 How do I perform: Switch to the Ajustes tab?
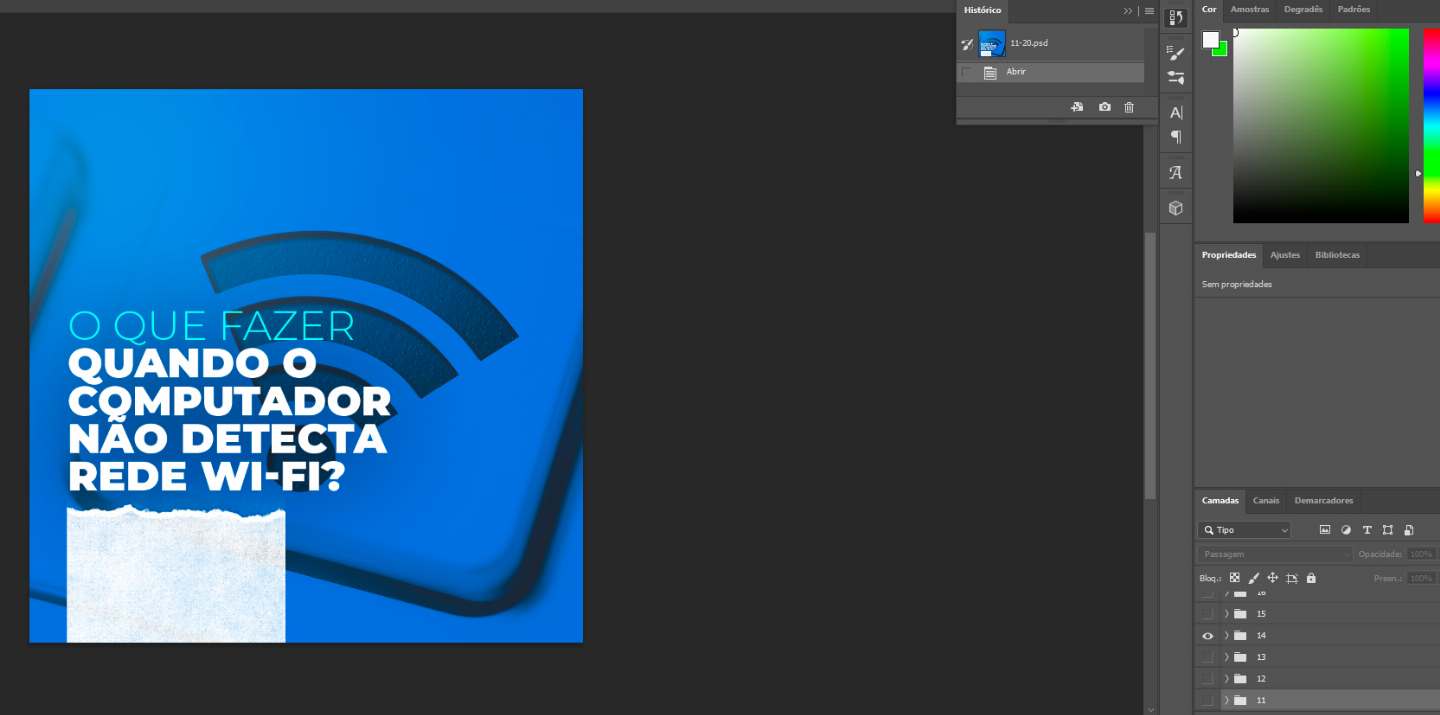1285,255
